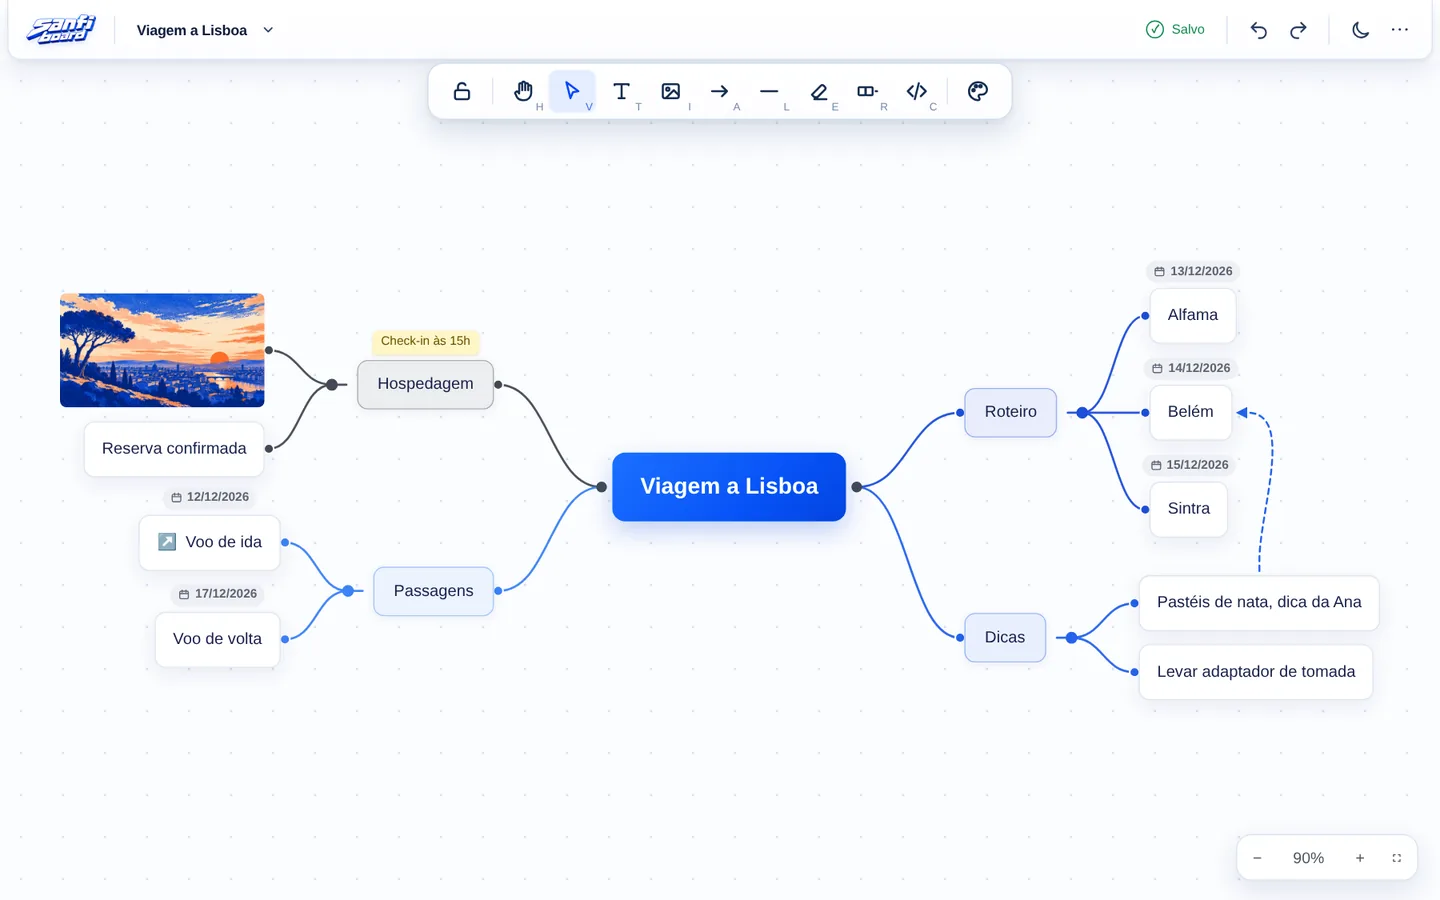Select the mind map node tool
The width and height of the screenshot is (1440, 900).
(x=867, y=91)
